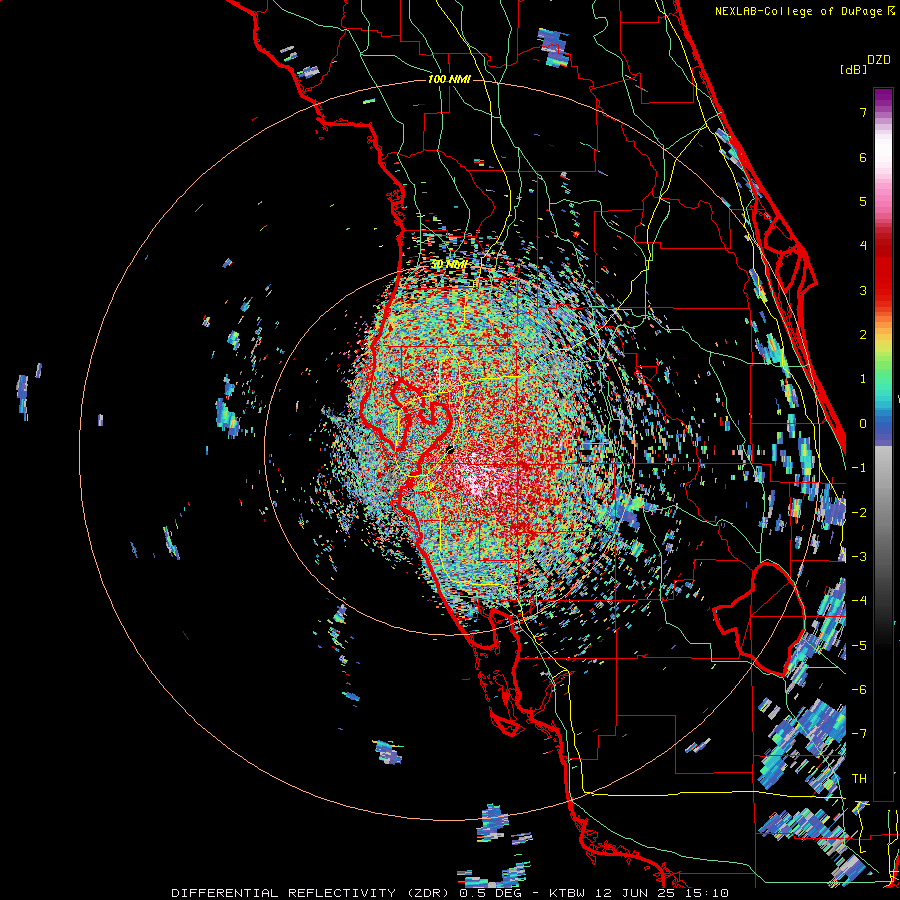Click the legend value -4

(x=859, y=600)
